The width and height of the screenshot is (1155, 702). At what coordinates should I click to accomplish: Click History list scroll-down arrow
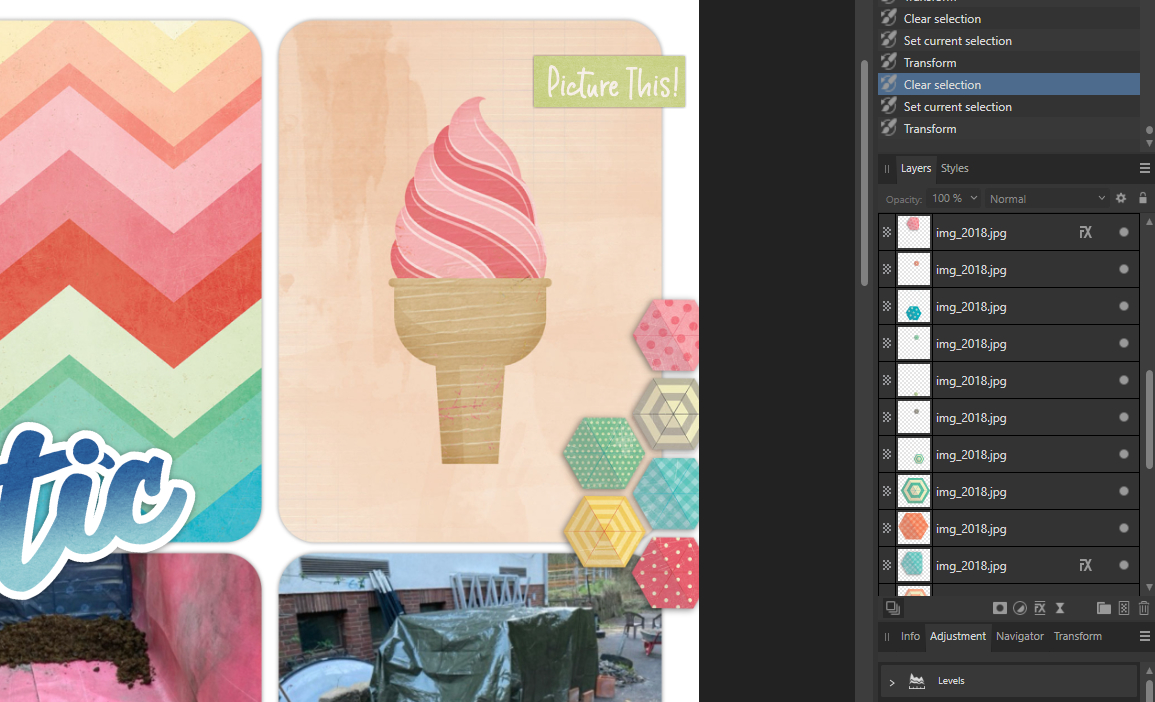coord(1149,144)
